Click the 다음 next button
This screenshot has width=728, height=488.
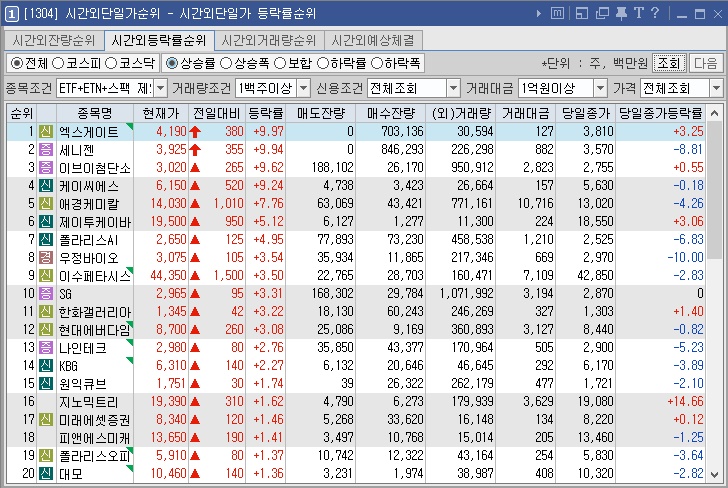(x=706, y=63)
